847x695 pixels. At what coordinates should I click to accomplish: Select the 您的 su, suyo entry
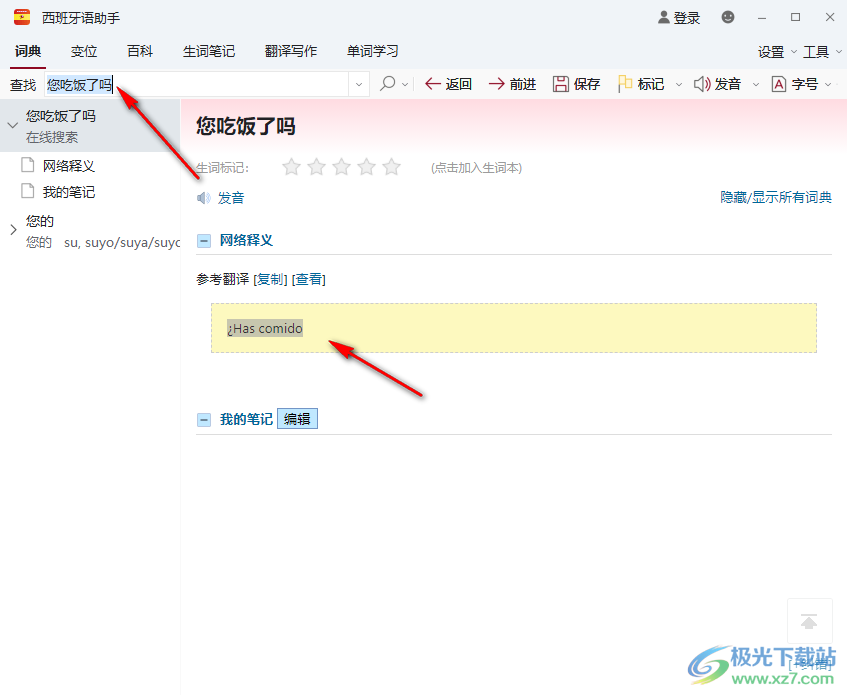point(90,231)
